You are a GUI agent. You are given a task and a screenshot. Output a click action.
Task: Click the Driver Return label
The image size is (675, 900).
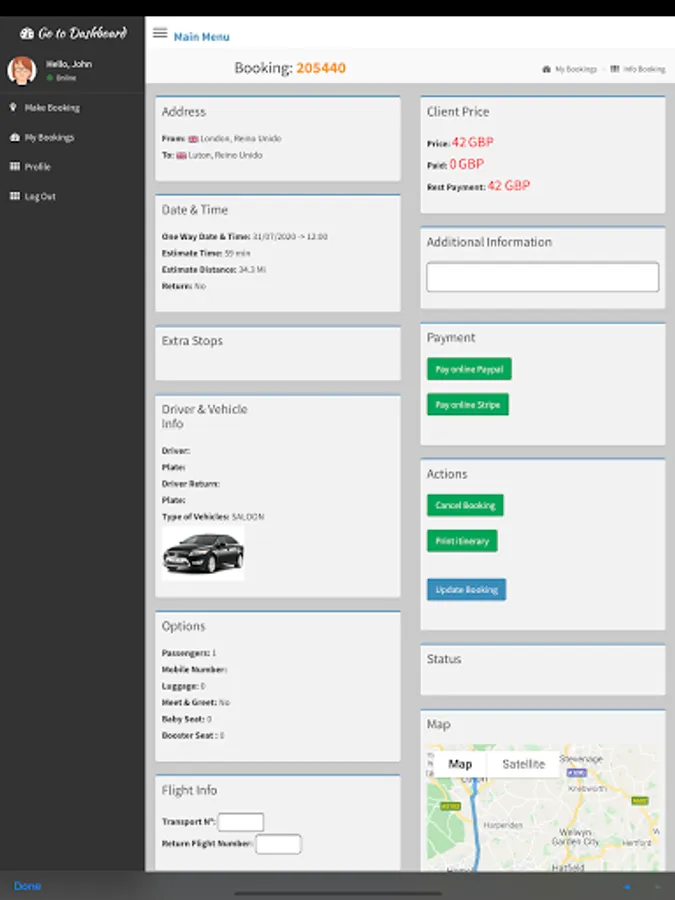pyautogui.click(x=191, y=484)
